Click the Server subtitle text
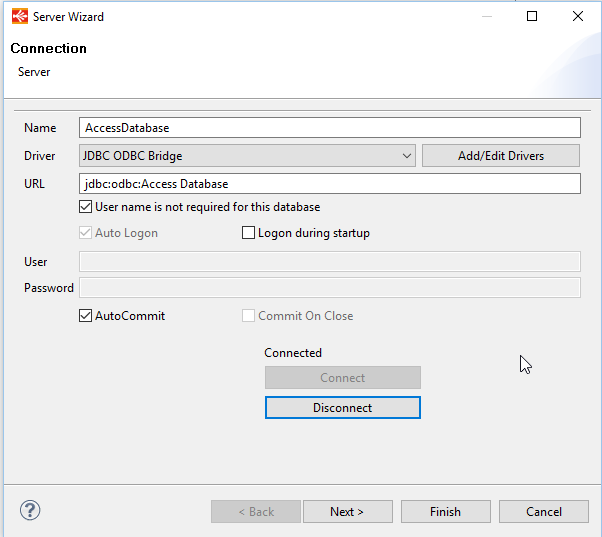The image size is (602, 537). point(34,72)
